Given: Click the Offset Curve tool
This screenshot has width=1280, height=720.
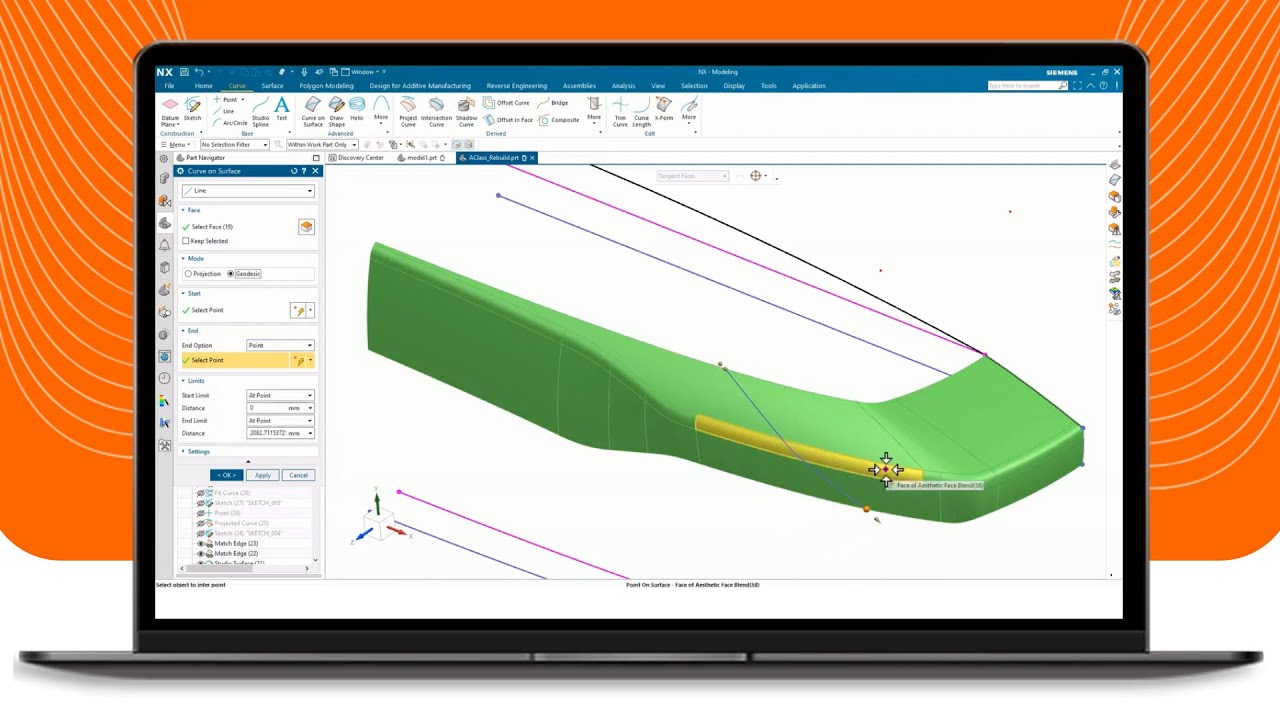Looking at the screenshot, I should pyautogui.click(x=507, y=103).
